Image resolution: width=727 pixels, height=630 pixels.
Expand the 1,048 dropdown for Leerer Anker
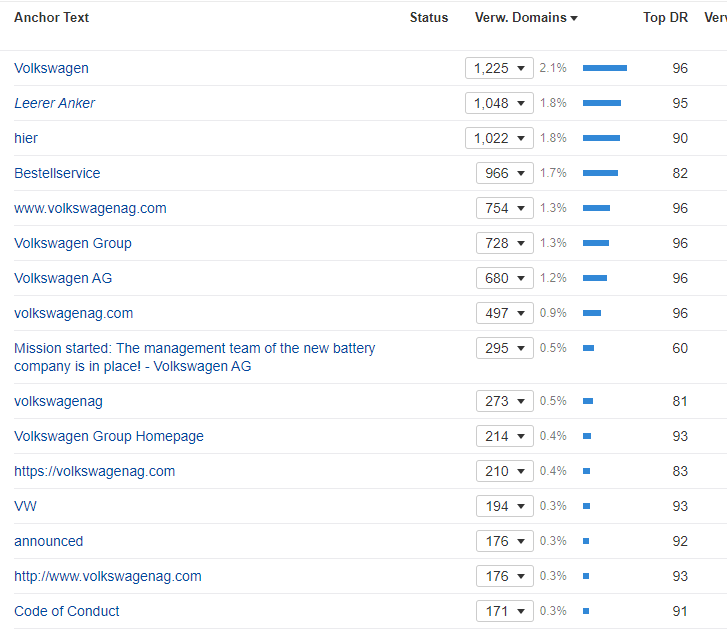tap(499, 103)
